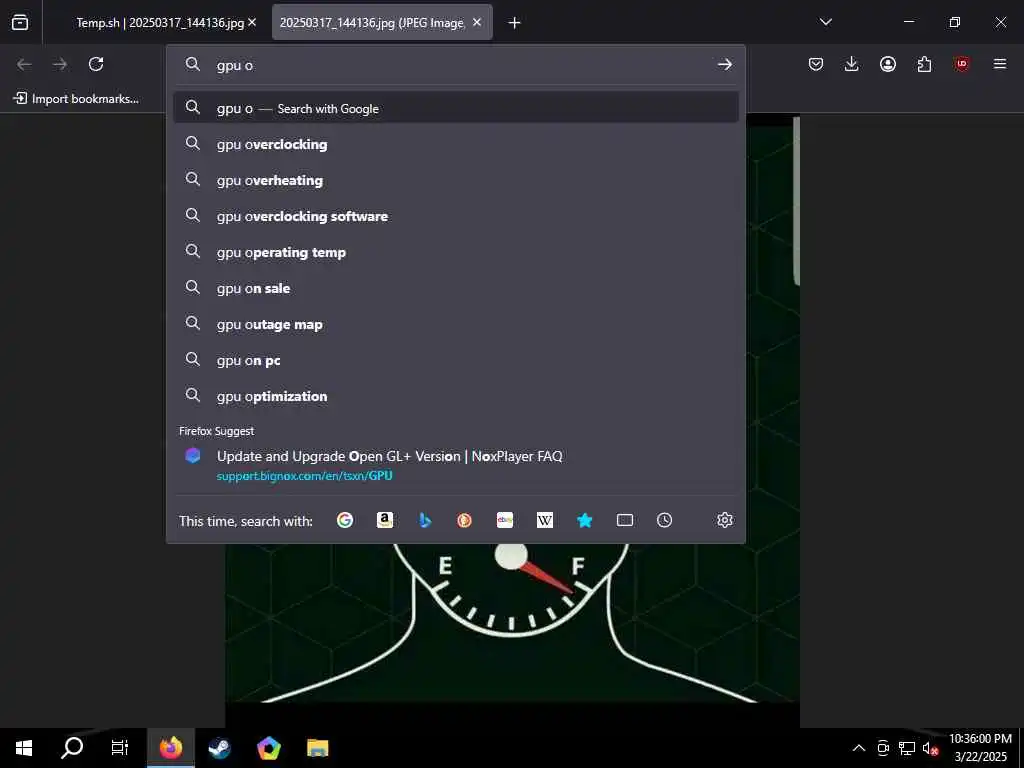Search this time with DuckDuckGo icon
Image resolution: width=1024 pixels, height=768 pixels.
click(464, 520)
